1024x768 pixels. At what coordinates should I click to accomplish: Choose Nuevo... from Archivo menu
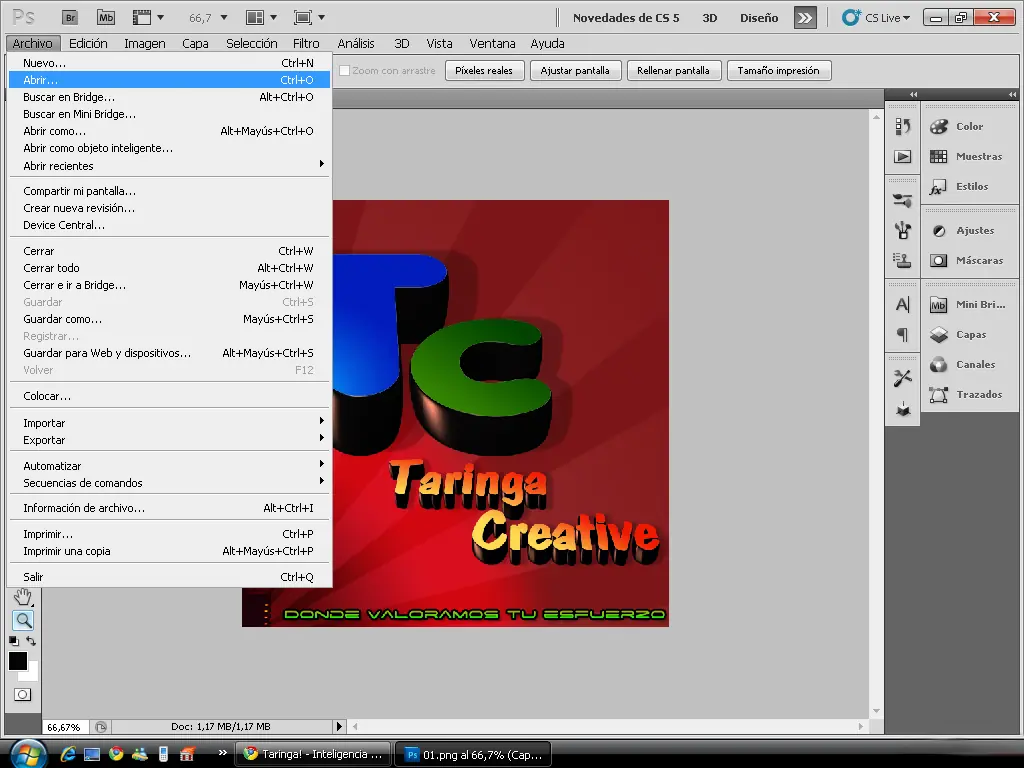click(x=169, y=63)
